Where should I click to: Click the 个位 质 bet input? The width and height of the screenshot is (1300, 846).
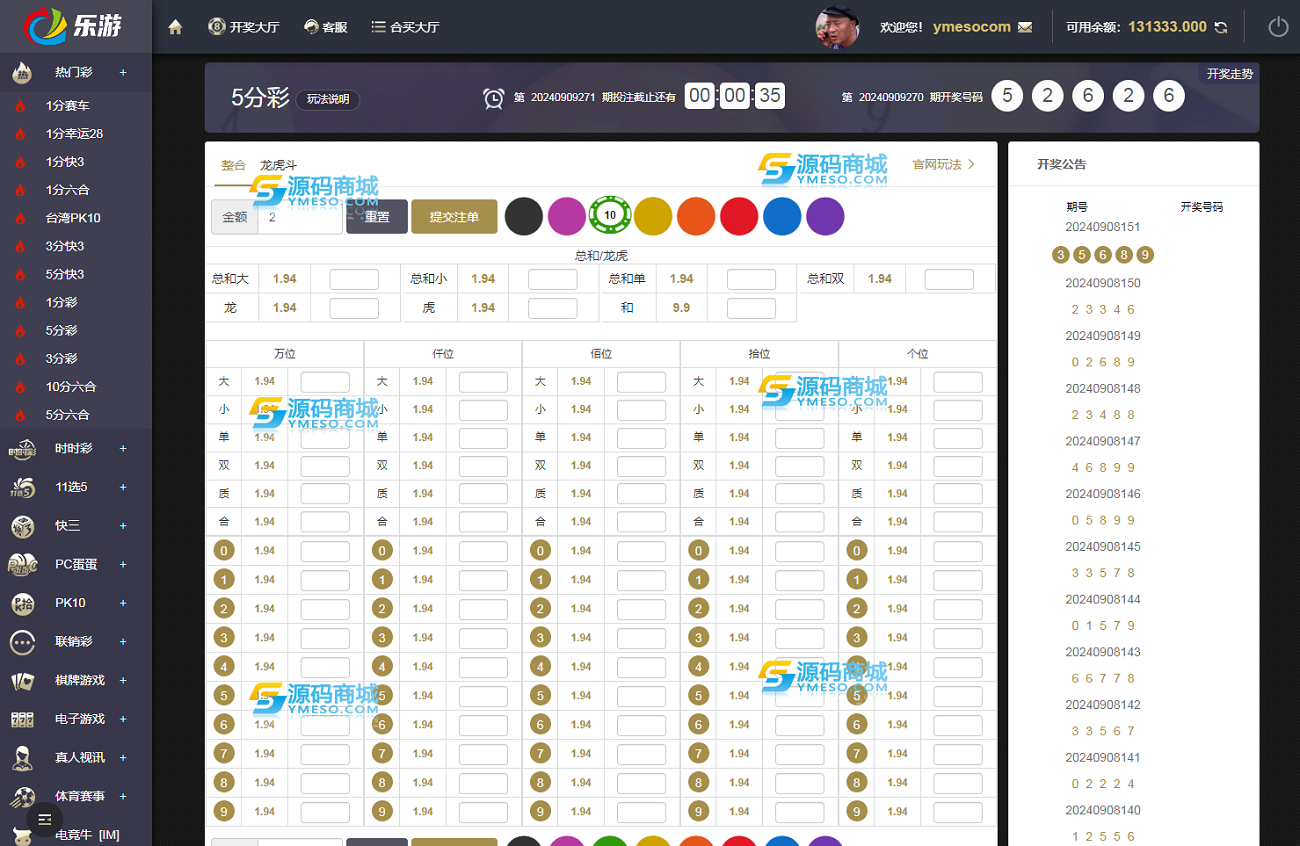tap(958, 494)
